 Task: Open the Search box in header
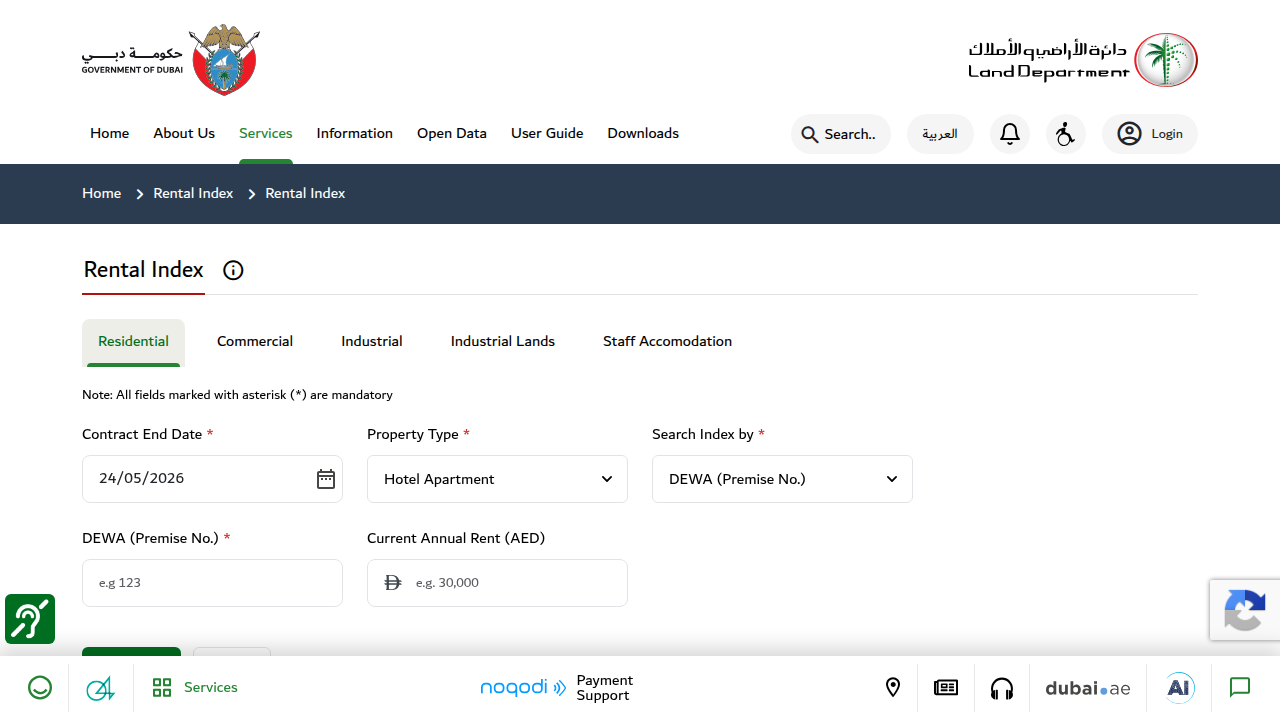(841, 134)
